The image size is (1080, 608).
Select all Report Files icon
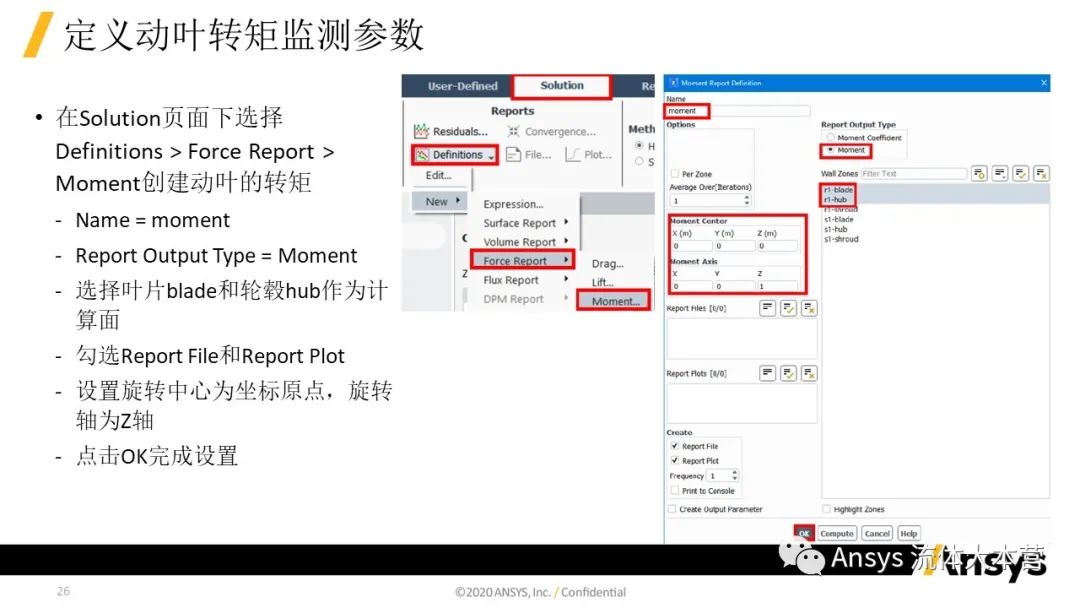(x=788, y=308)
